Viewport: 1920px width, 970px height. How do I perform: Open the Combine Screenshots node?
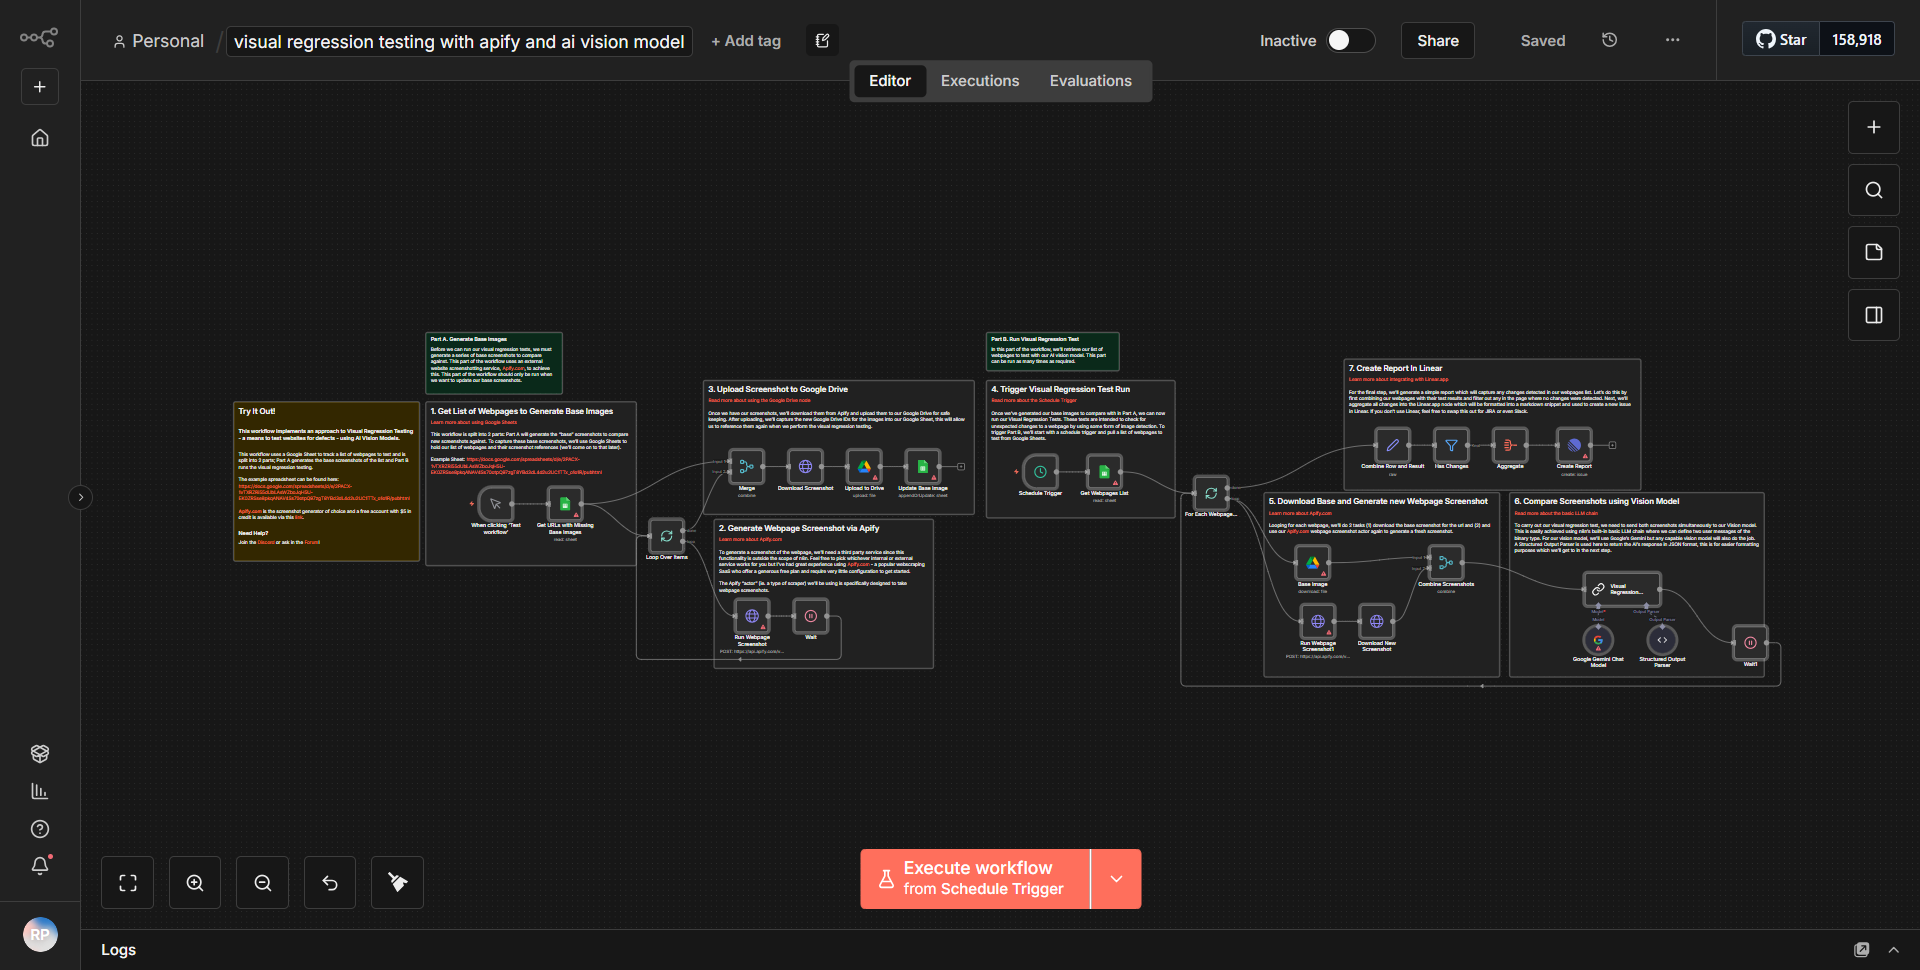(1444, 560)
